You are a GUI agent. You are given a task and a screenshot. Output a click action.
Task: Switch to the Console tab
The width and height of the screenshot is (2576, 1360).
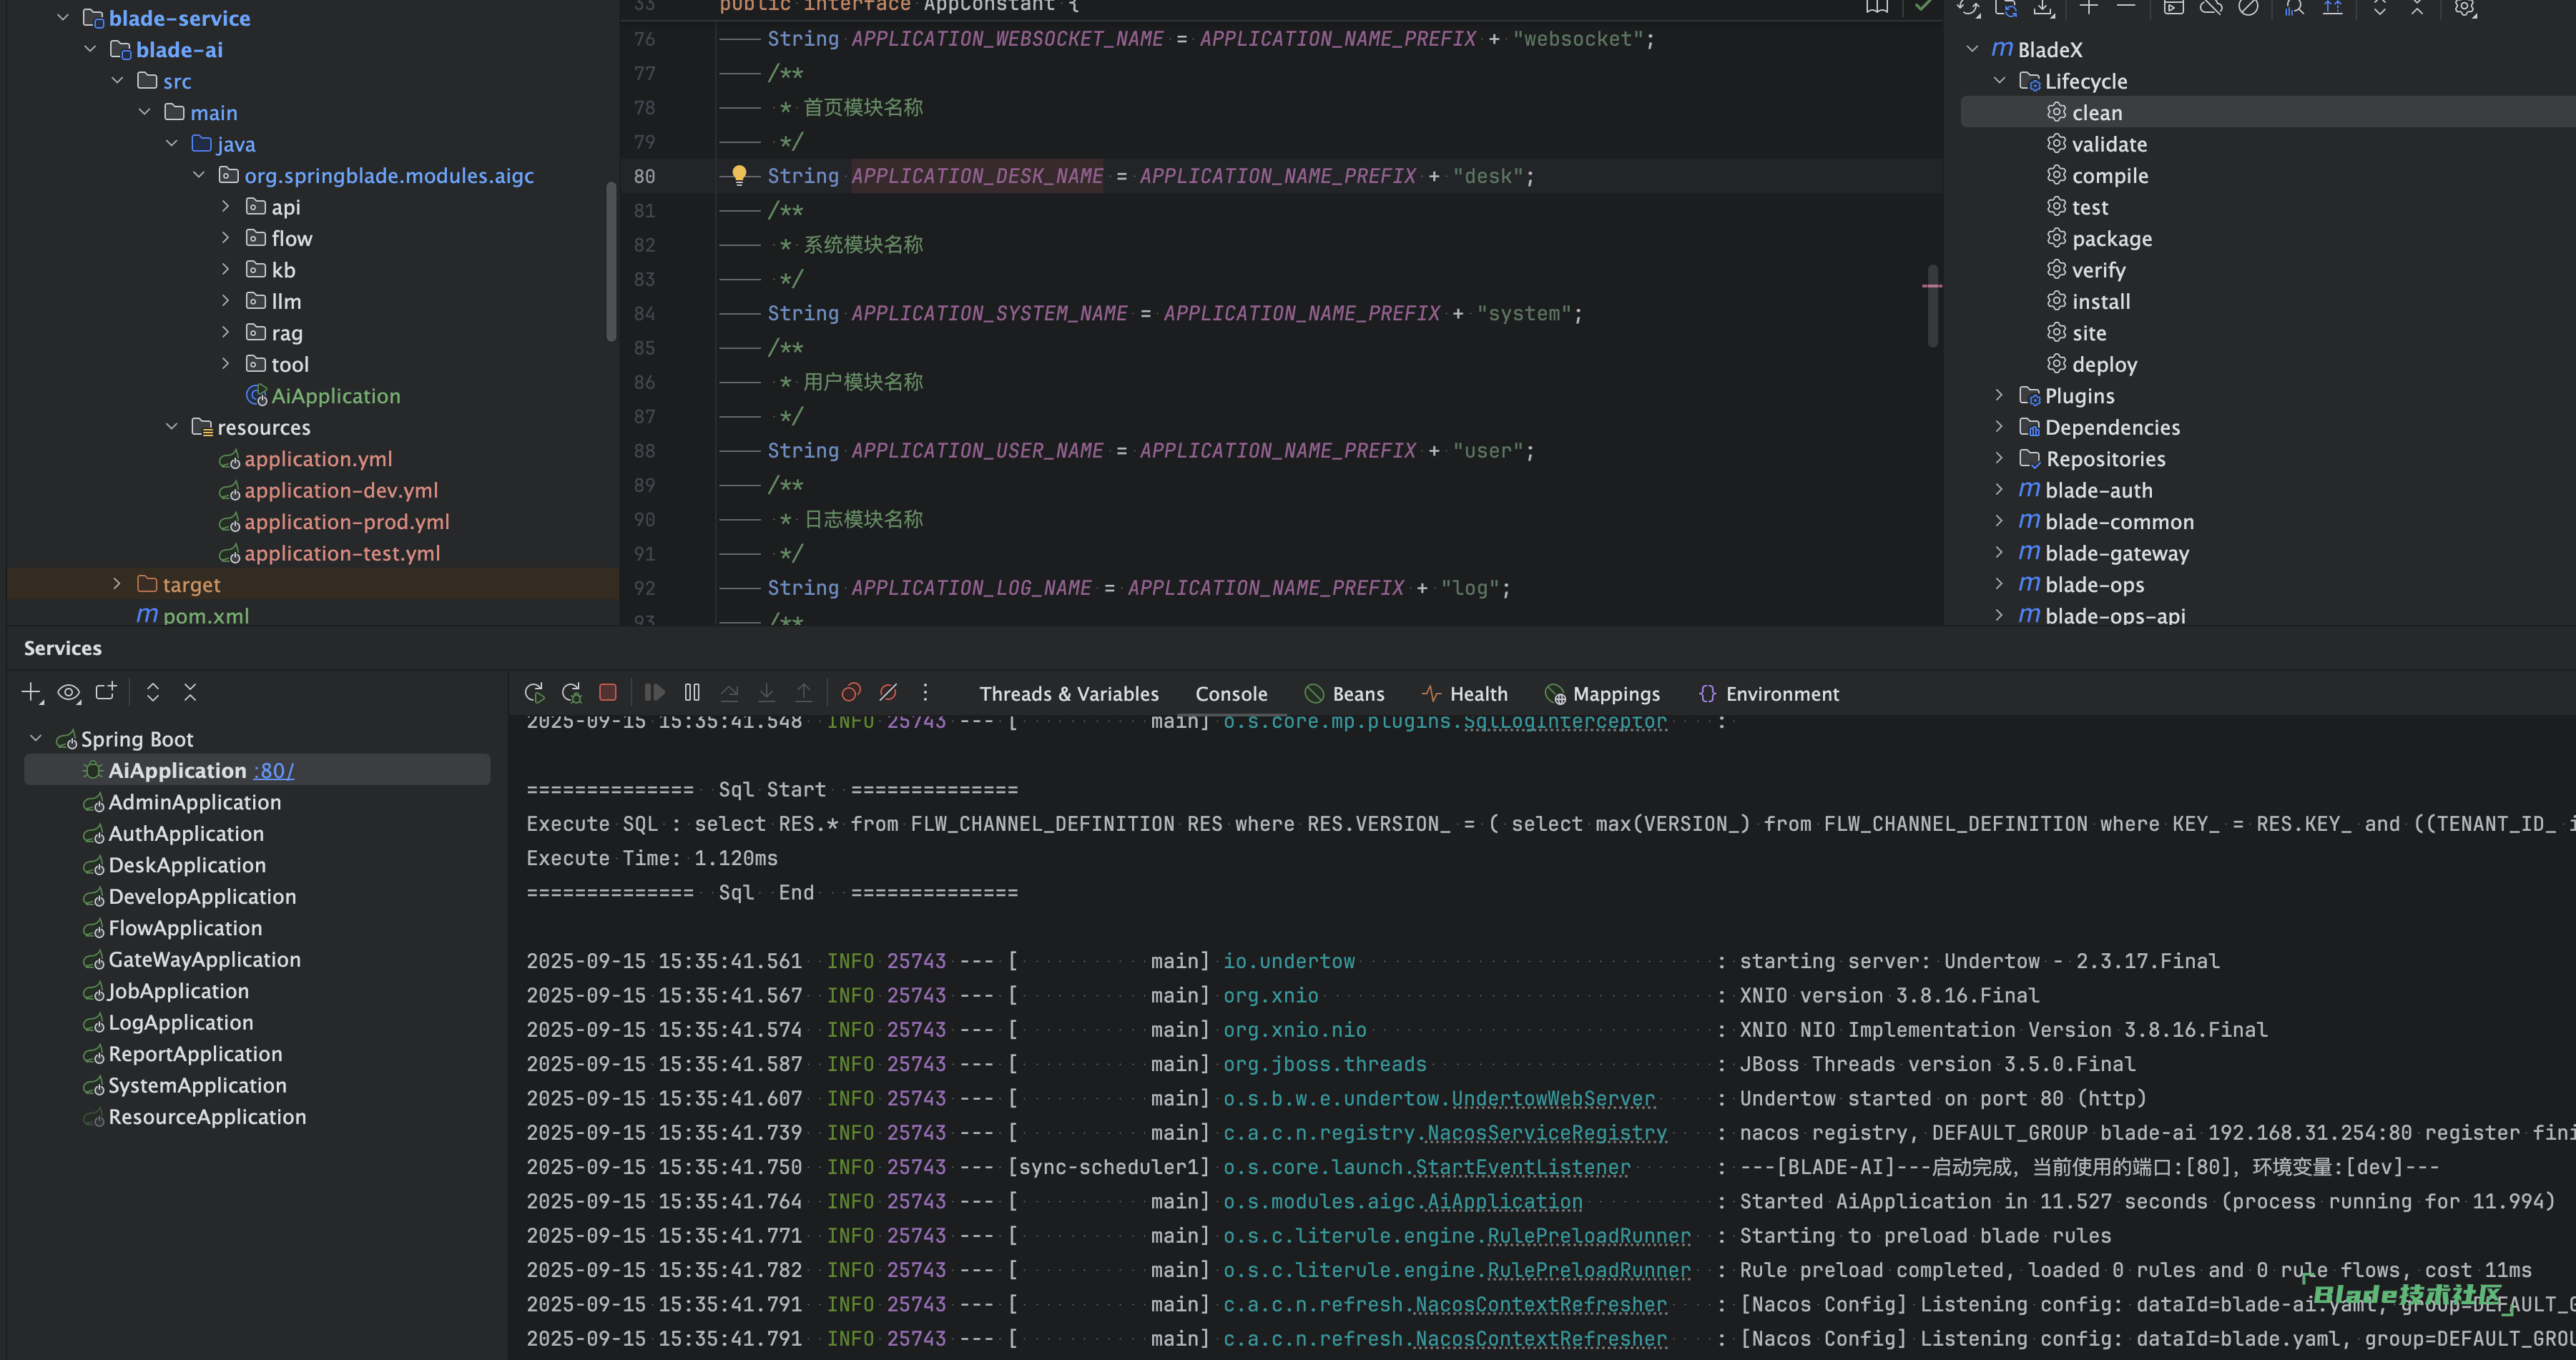click(x=1231, y=693)
